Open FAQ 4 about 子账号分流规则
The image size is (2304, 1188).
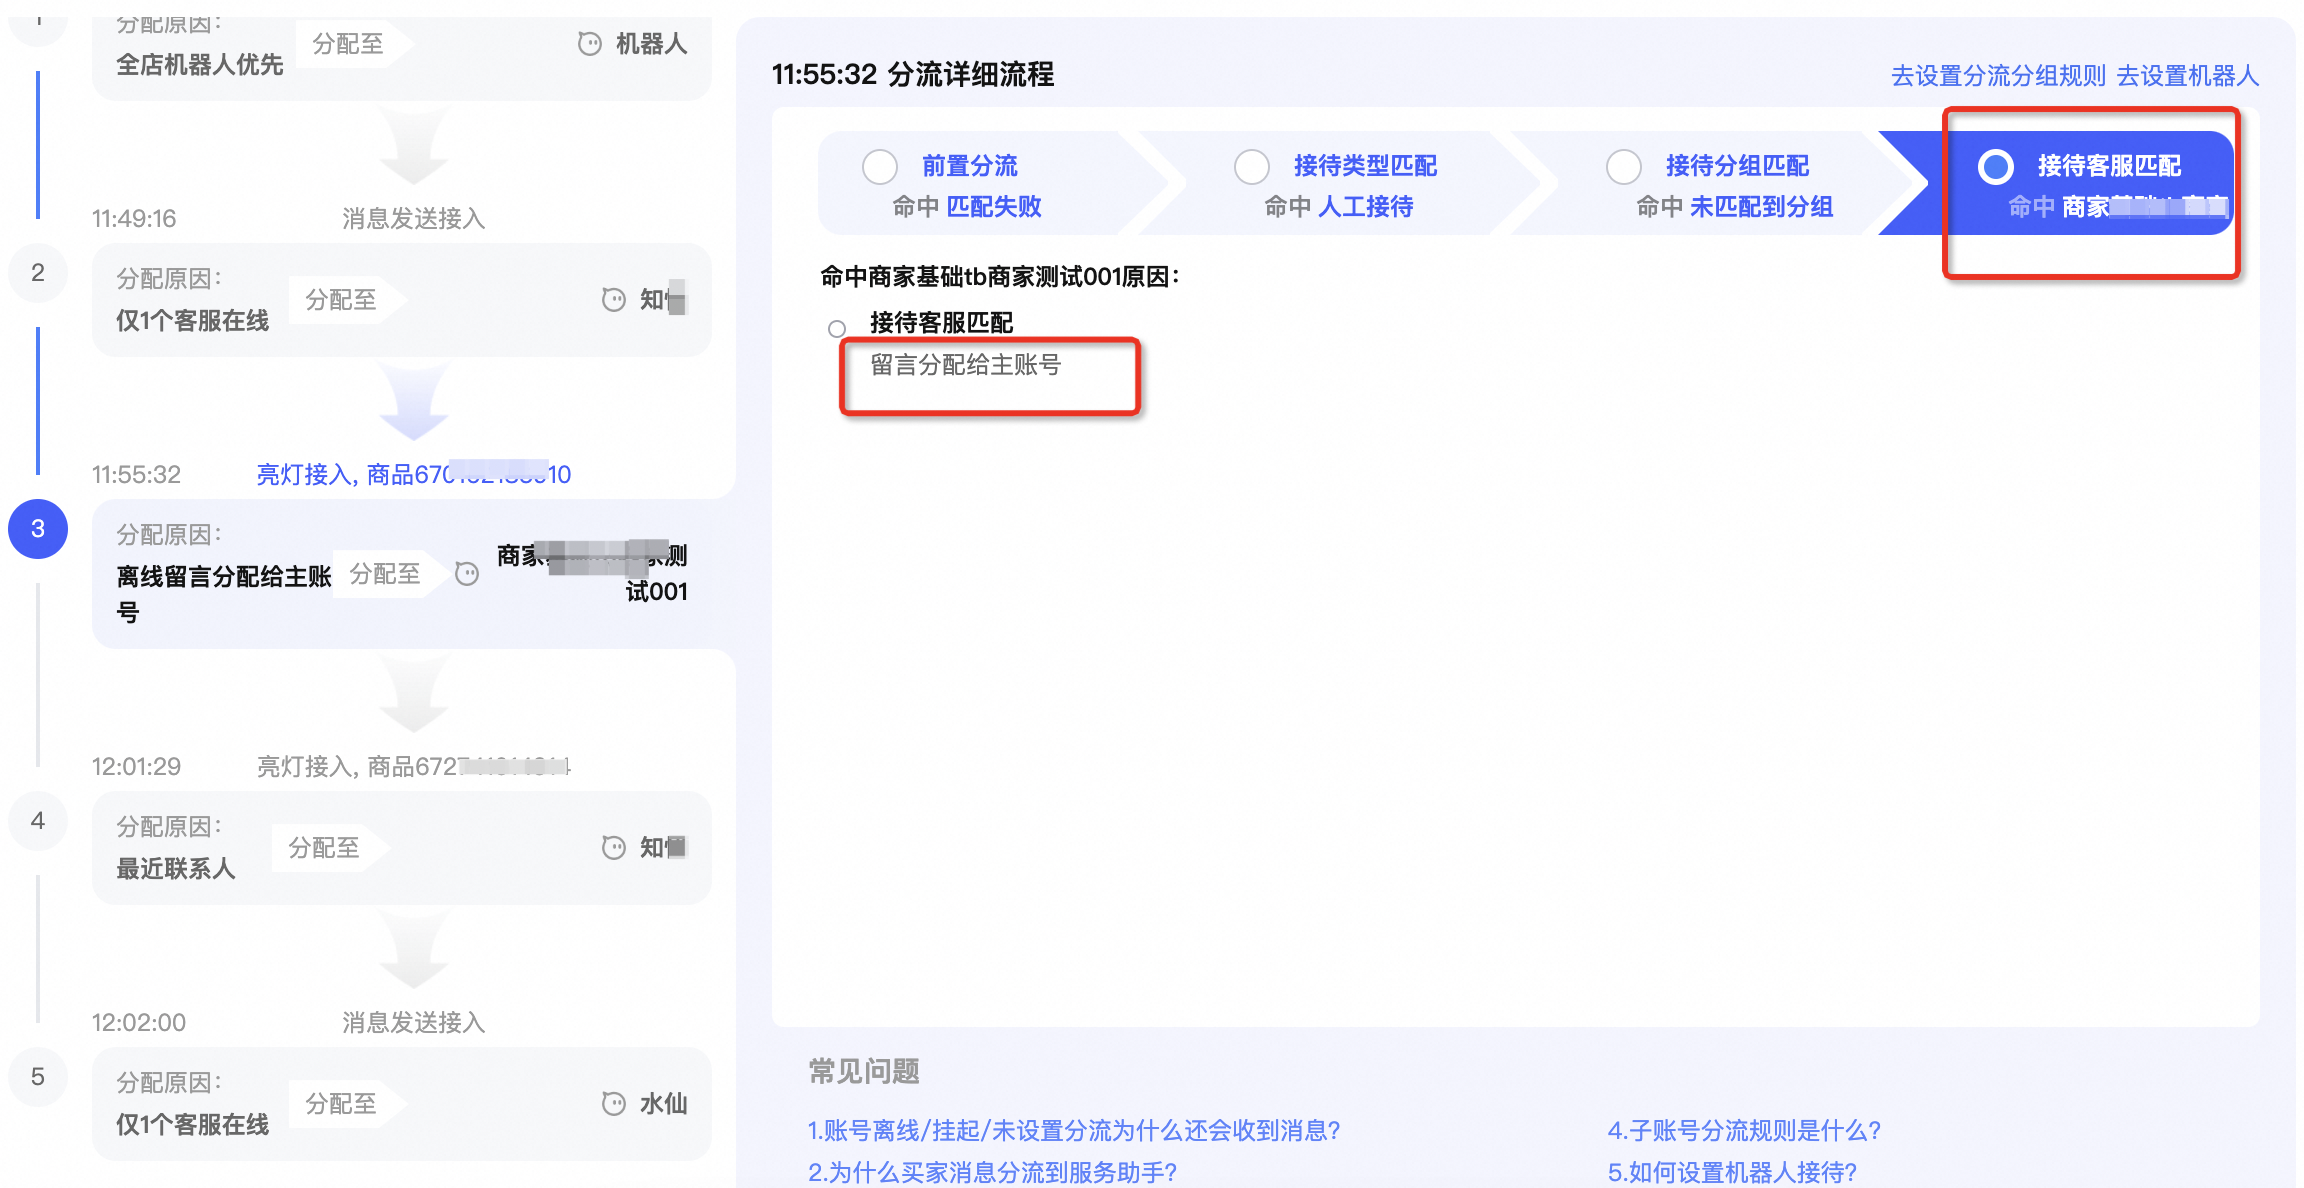[x=1744, y=1130]
